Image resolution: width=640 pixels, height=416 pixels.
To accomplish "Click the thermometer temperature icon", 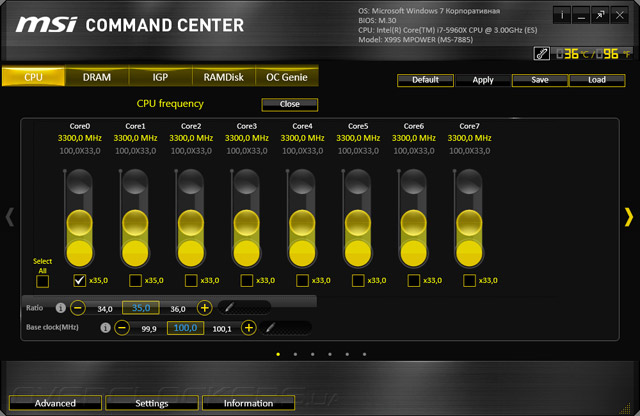I will [x=542, y=53].
